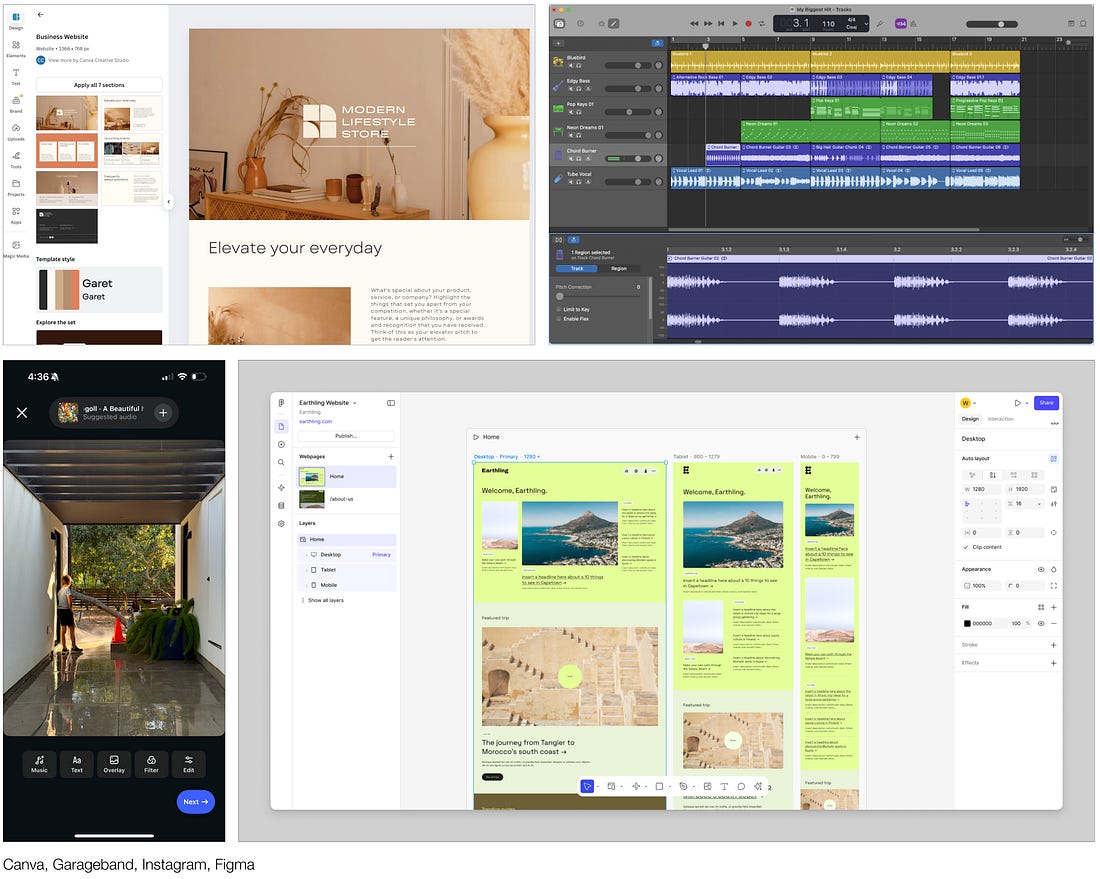
Task: Click Apply all 7 sections in Canva
Action: 99,85
